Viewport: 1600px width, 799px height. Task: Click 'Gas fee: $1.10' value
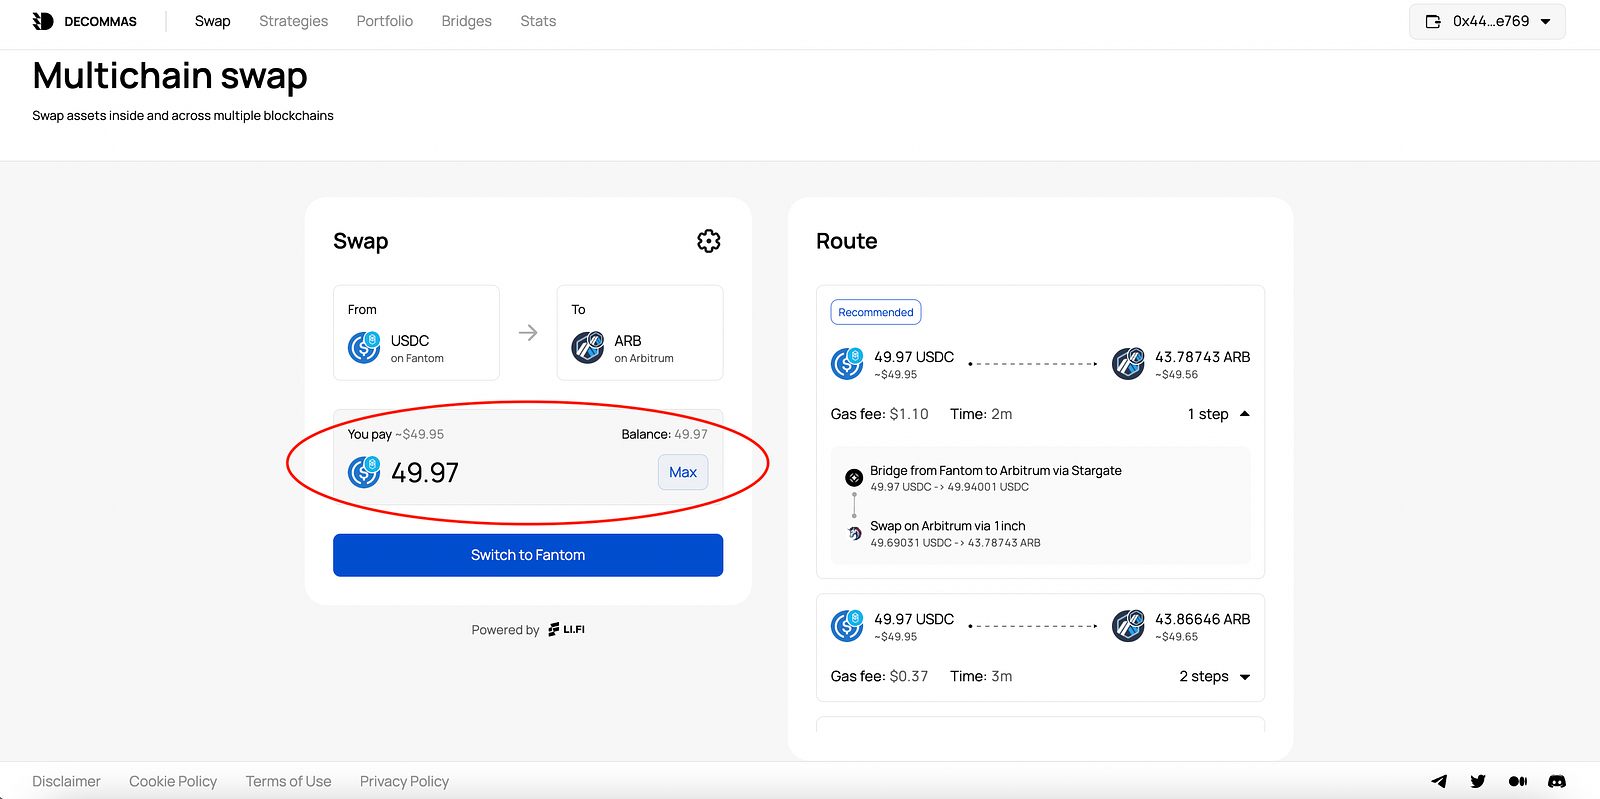click(880, 414)
